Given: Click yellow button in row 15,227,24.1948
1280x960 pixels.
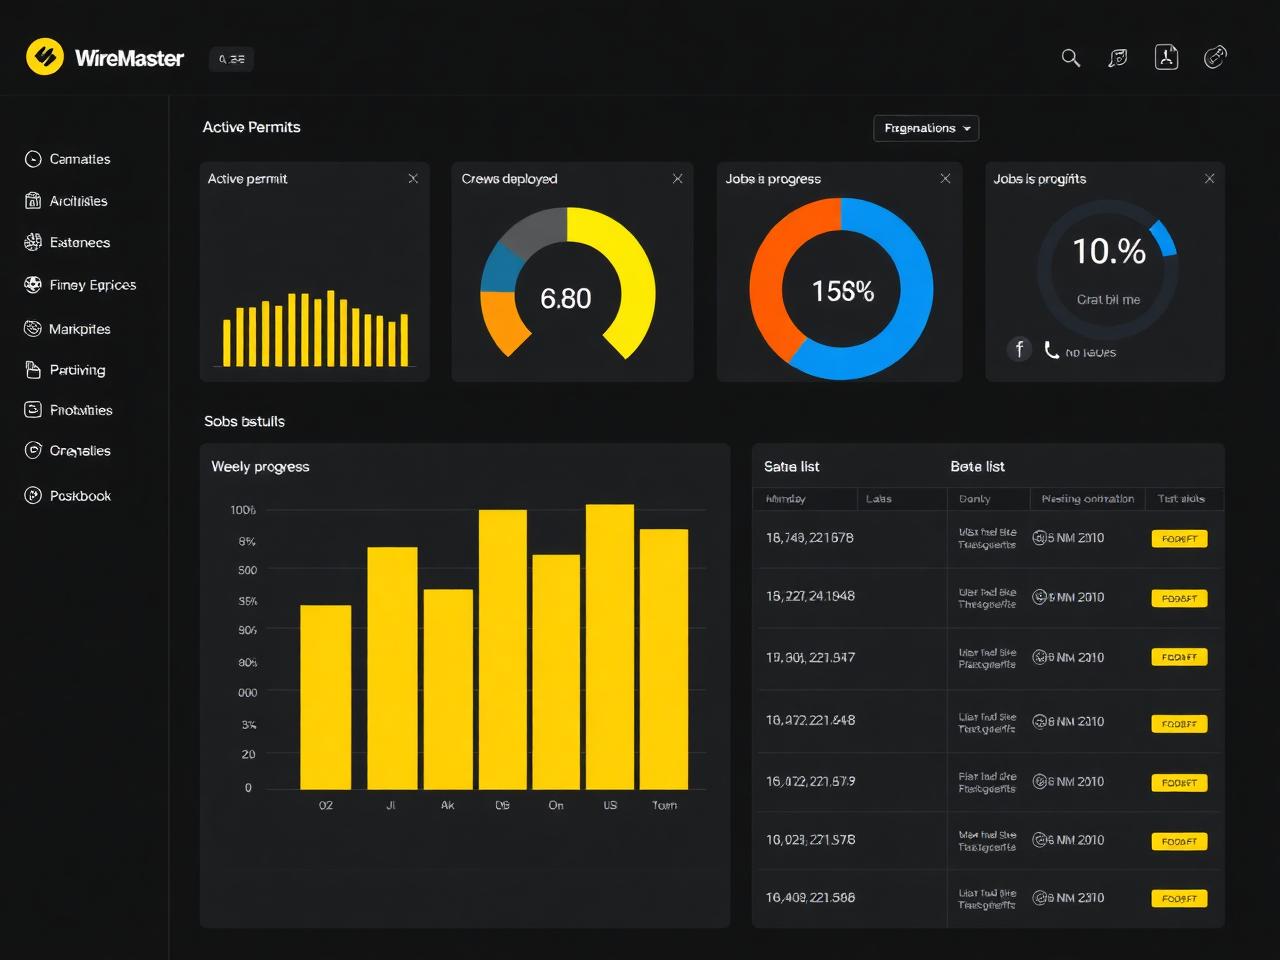Looking at the screenshot, I should (x=1180, y=598).
